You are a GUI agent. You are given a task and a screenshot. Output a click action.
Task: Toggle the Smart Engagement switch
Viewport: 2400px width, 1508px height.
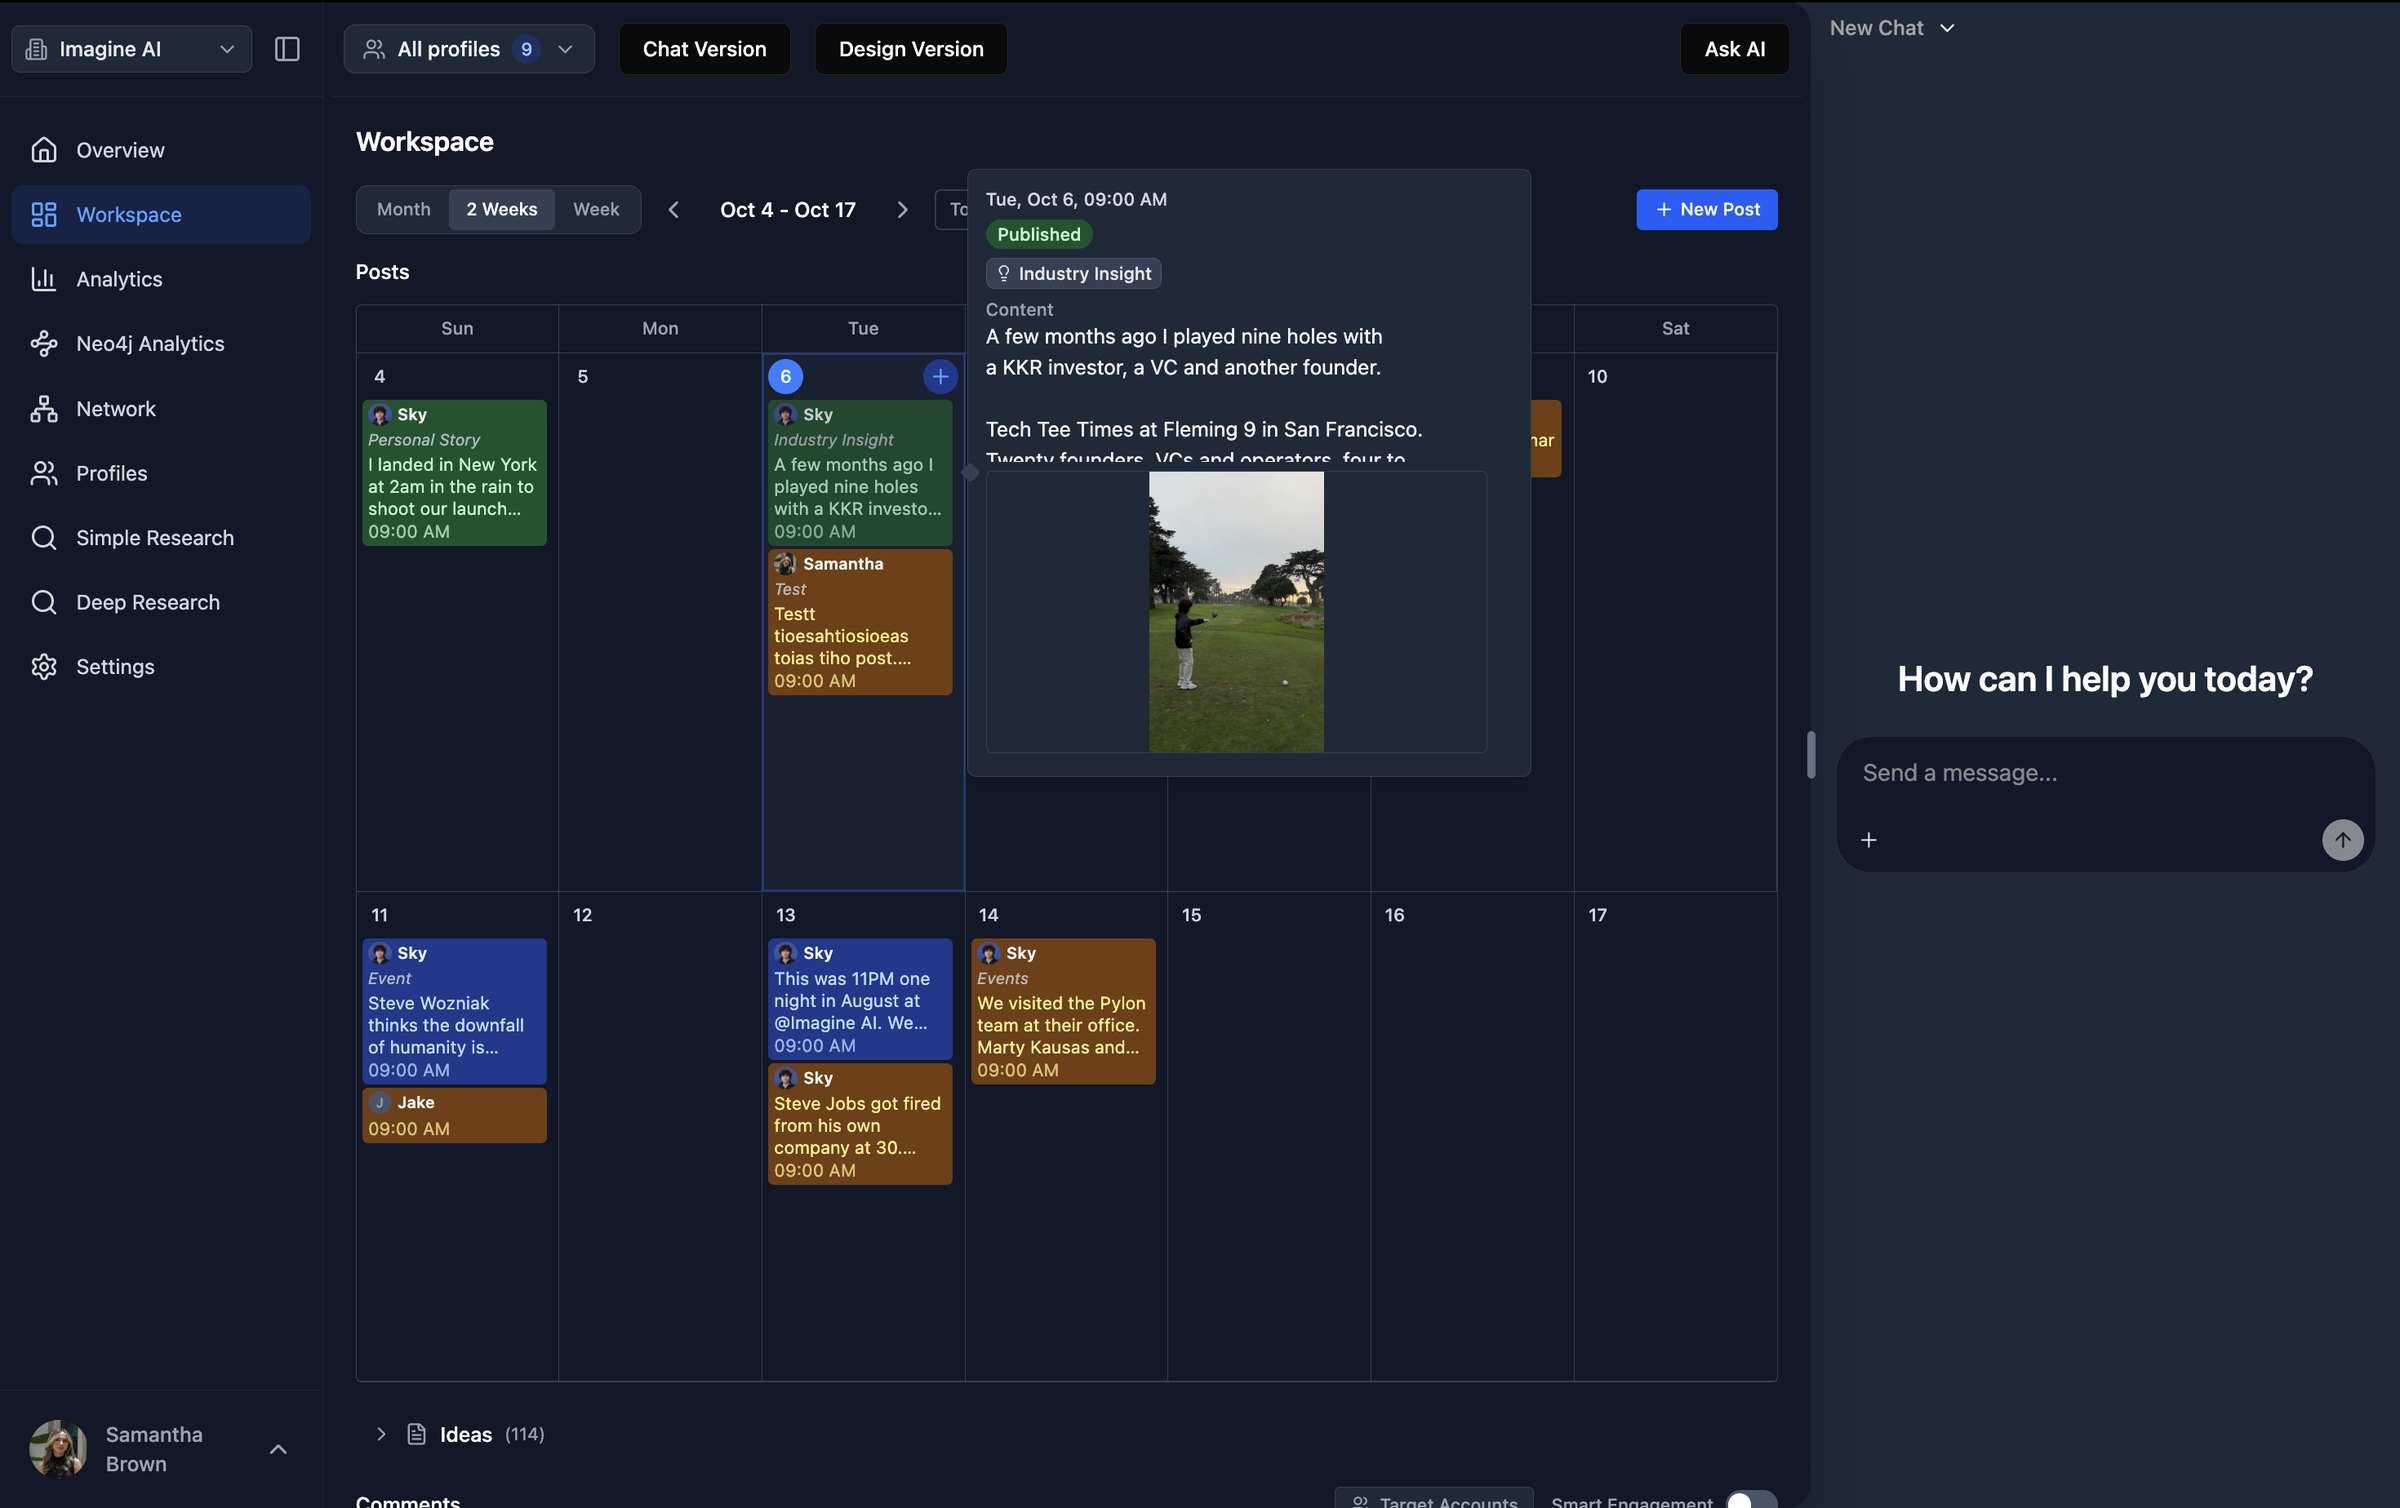(x=1751, y=1500)
